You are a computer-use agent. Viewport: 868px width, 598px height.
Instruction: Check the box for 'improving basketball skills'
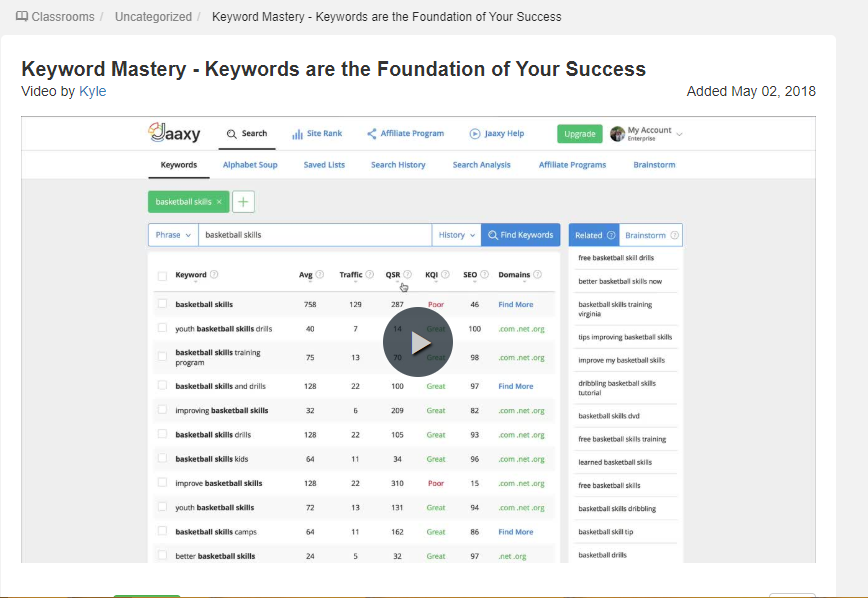[162, 410]
